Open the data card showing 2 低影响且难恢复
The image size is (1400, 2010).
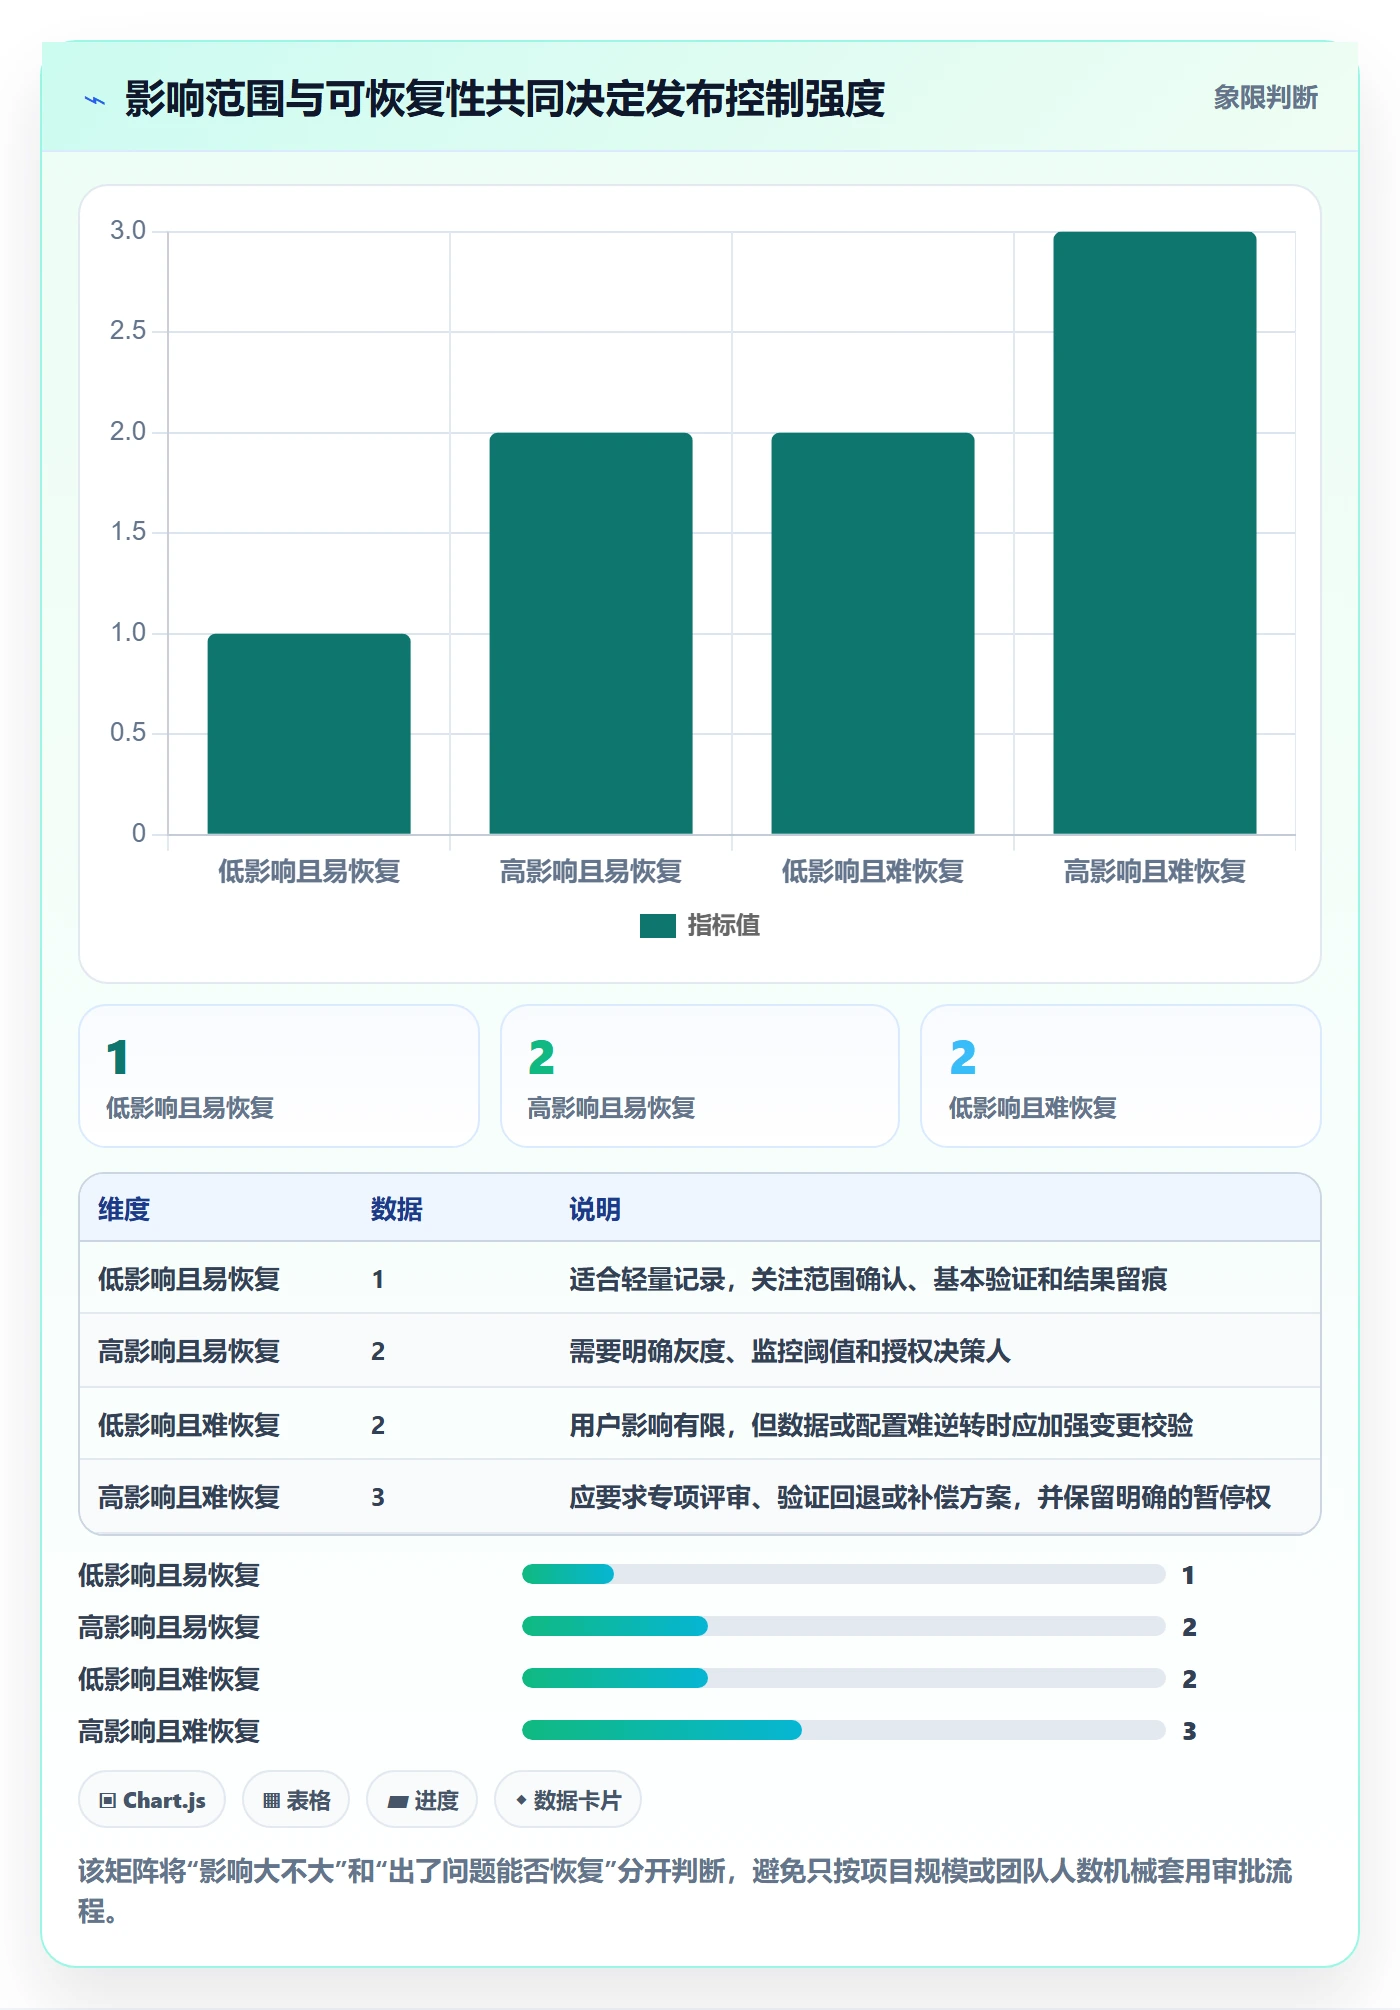(1121, 1076)
